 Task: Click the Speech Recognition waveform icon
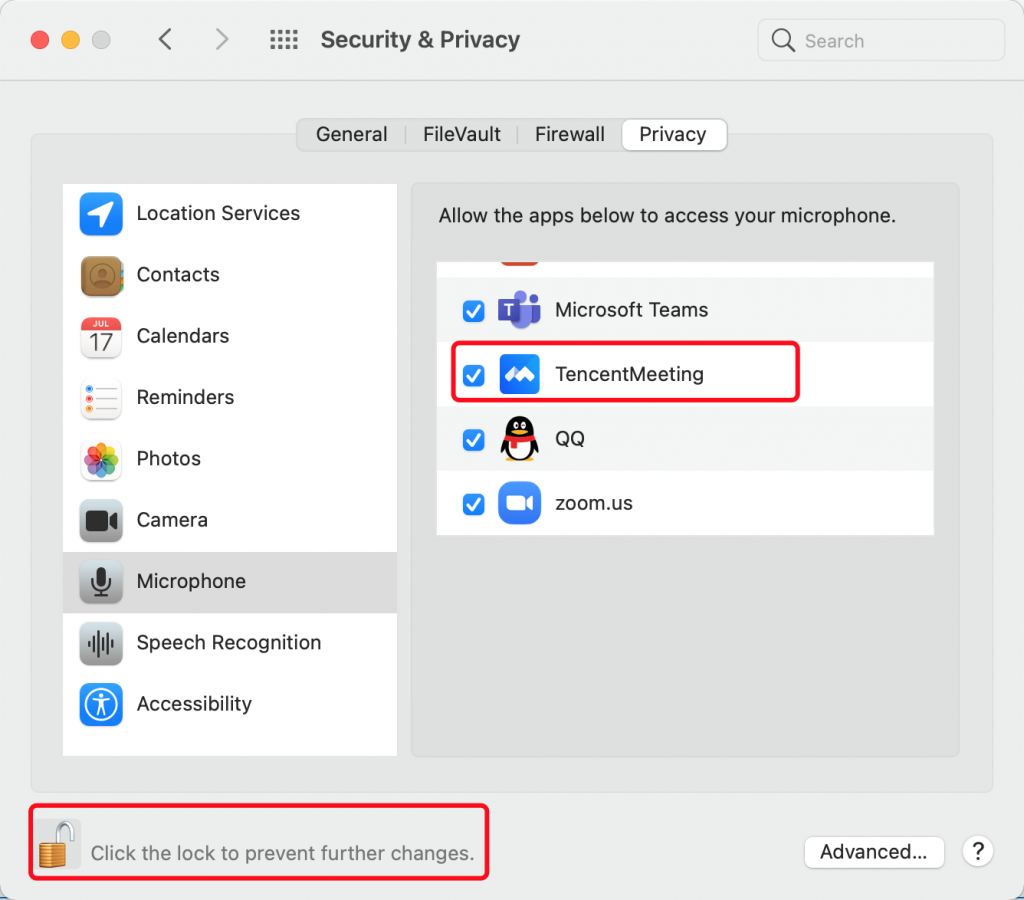[101, 643]
